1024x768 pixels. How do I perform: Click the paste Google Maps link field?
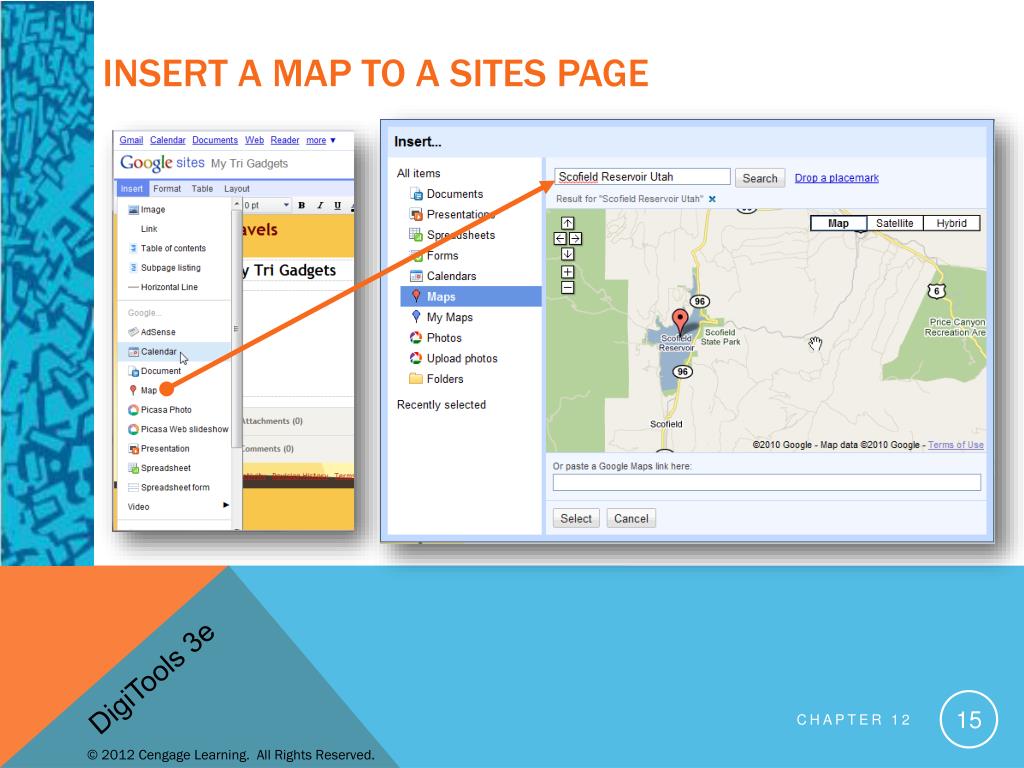tap(767, 483)
